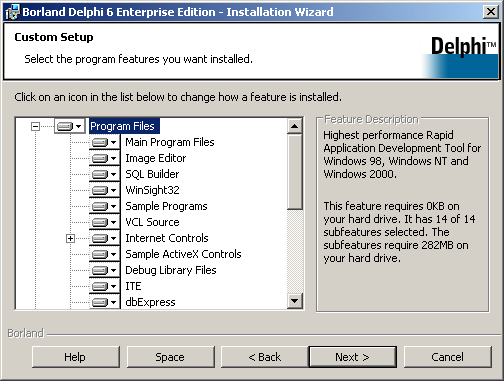Viewport: 504px width, 381px height.
Task: Open the SQL Builder drive icon dropdown
Action: tap(104, 174)
